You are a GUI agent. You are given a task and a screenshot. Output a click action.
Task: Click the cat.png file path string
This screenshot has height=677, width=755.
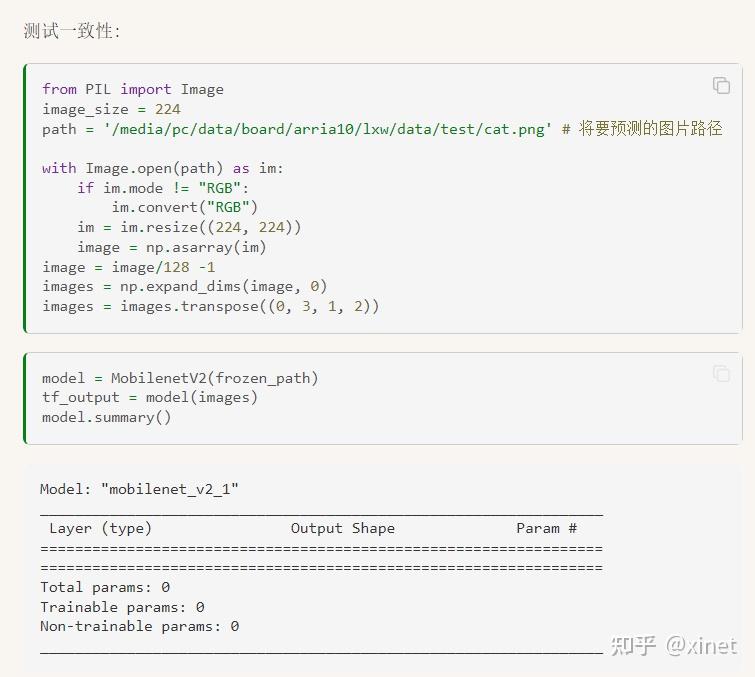pos(327,129)
